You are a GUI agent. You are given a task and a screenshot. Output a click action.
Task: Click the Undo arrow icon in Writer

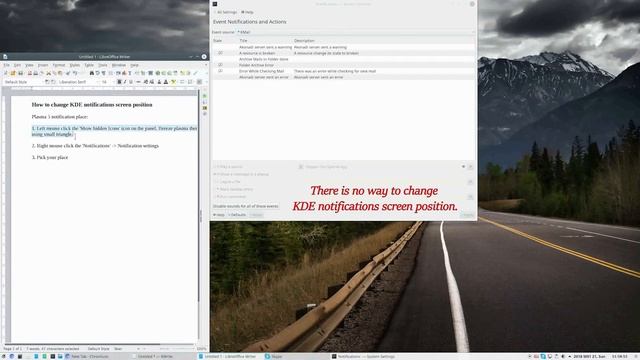pos(75,73)
